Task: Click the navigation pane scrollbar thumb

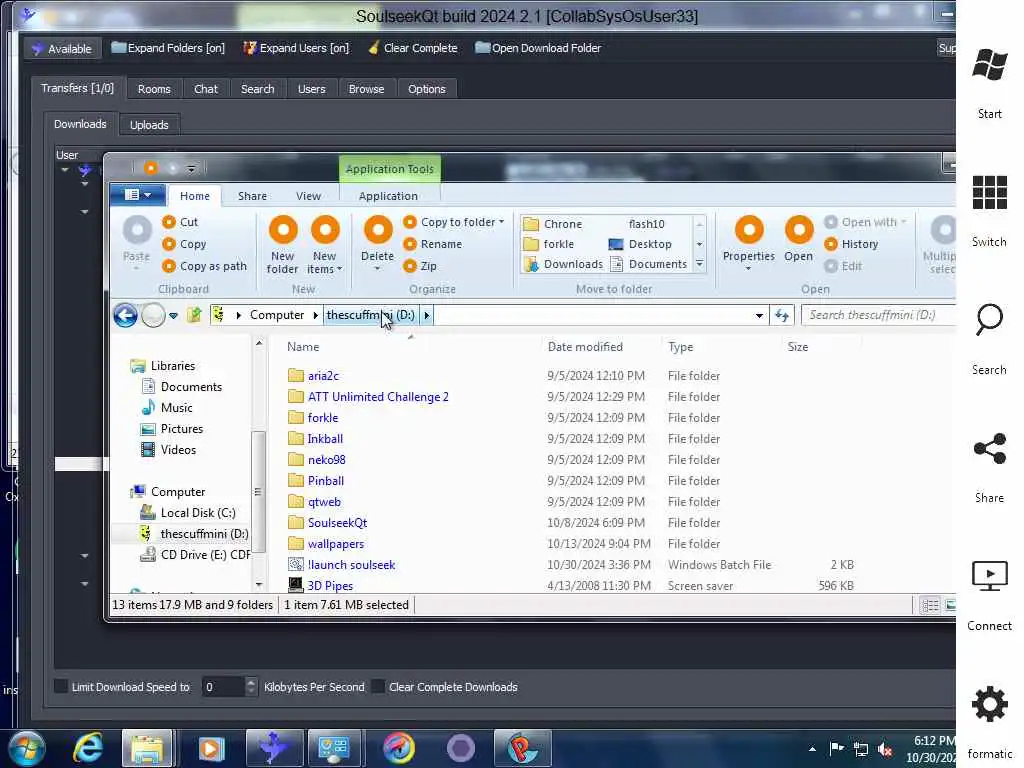Action: [x=259, y=491]
